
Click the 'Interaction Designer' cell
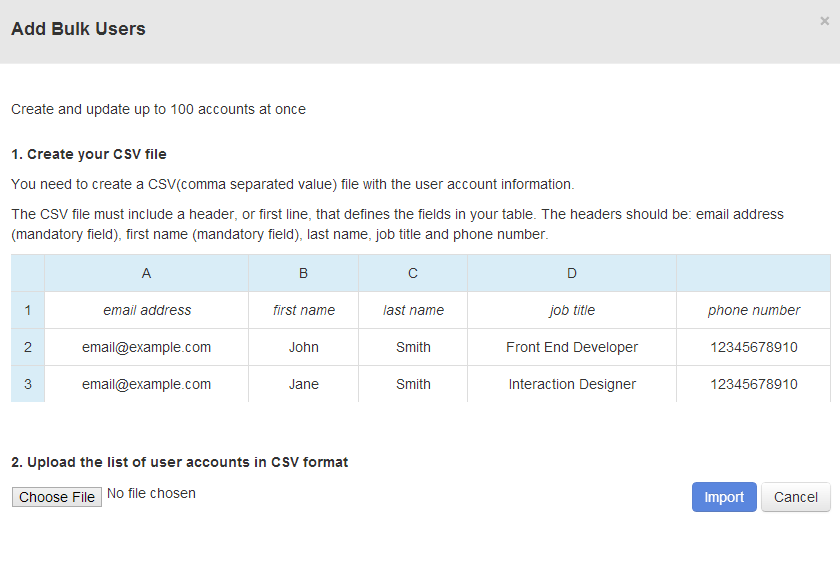coord(572,384)
